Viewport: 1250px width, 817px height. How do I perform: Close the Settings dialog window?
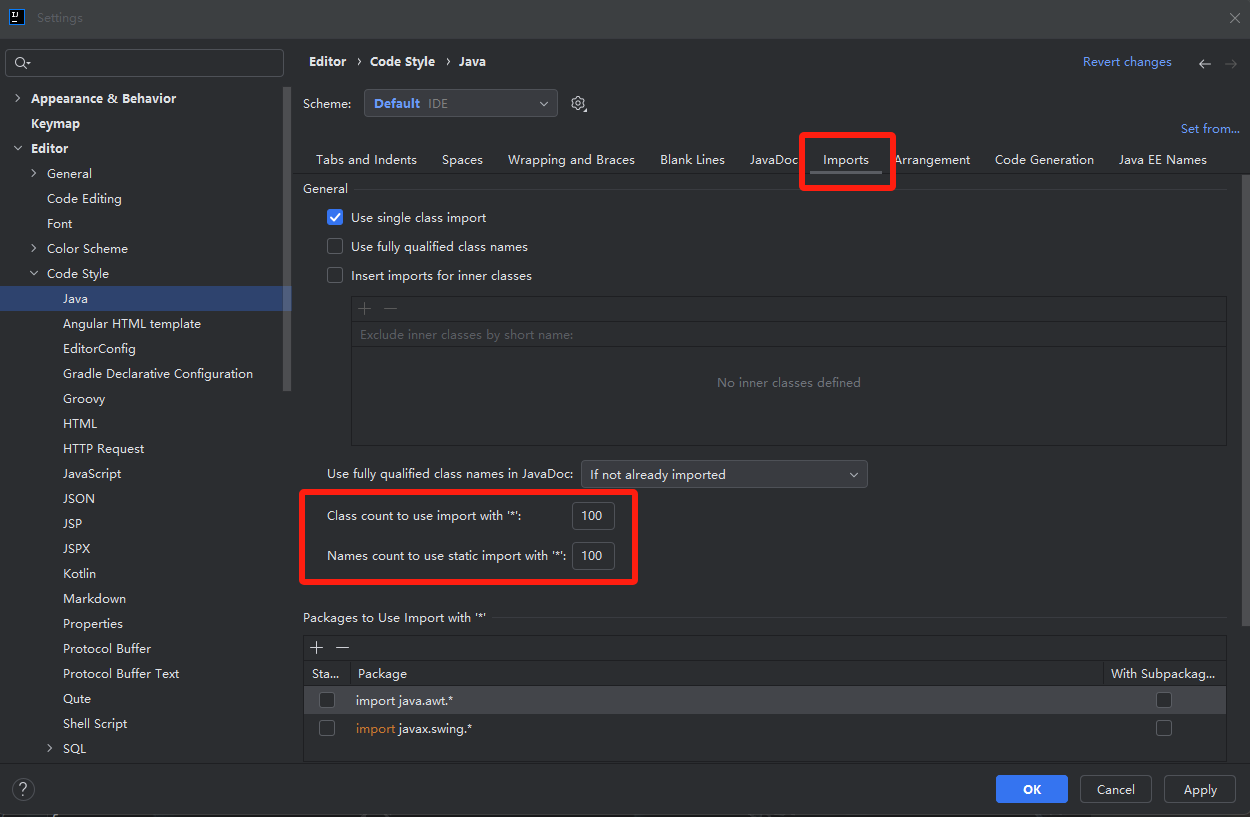1234,18
